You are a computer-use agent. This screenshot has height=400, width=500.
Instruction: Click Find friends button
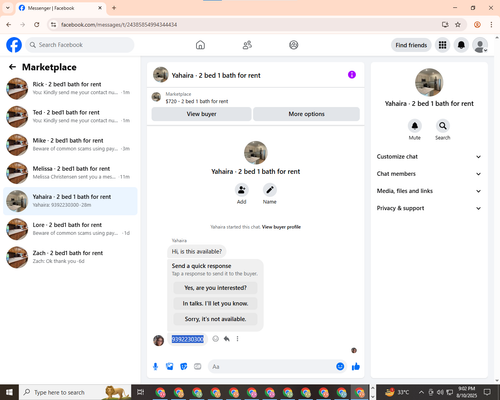411,45
